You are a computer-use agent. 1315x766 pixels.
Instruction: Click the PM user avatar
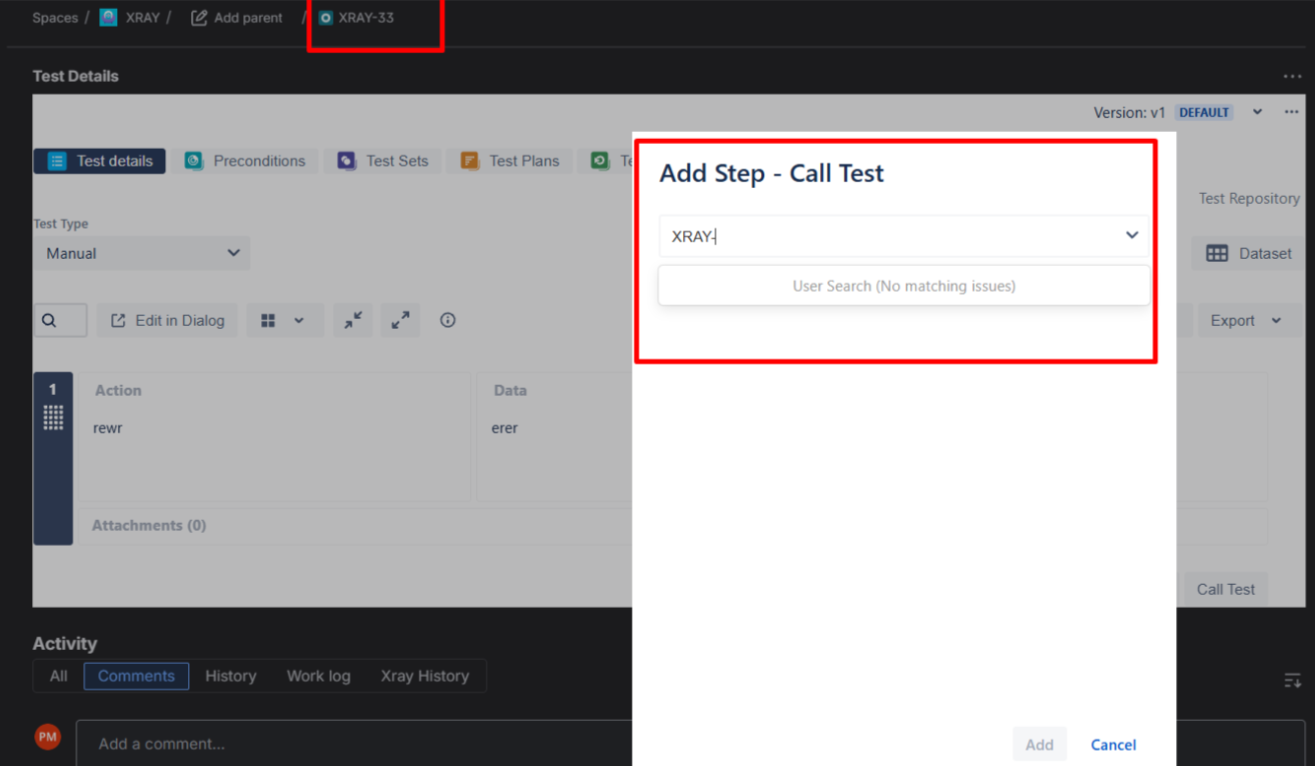click(x=47, y=738)
